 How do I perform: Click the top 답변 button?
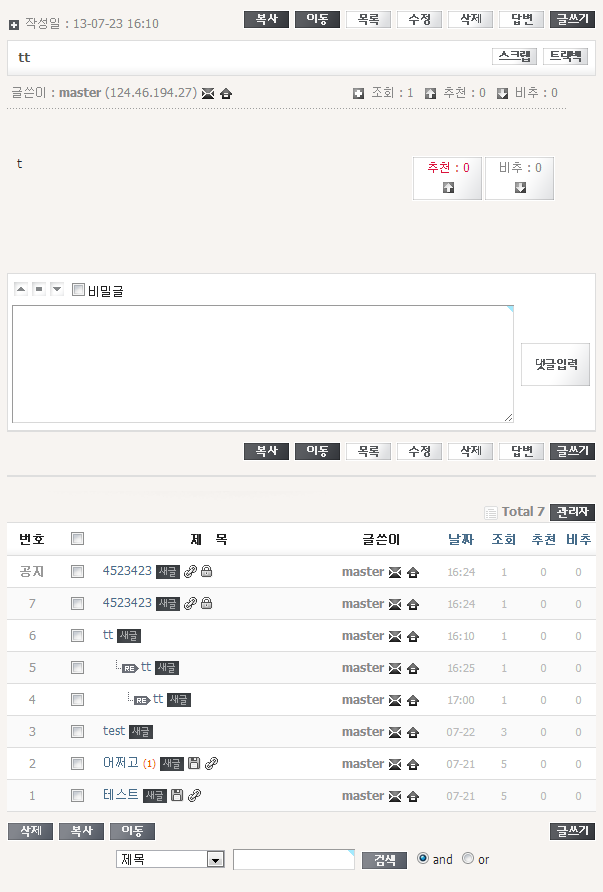click(522, 19)
